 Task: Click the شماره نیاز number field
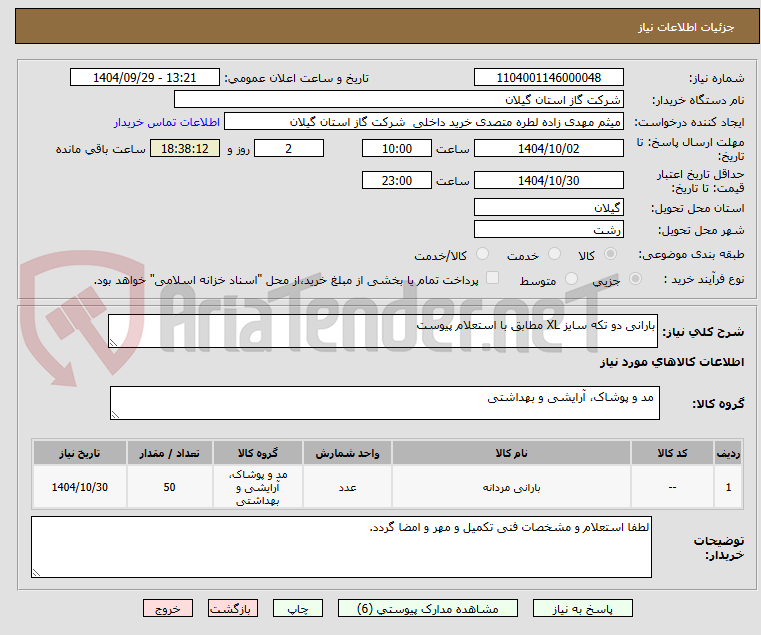548,78
